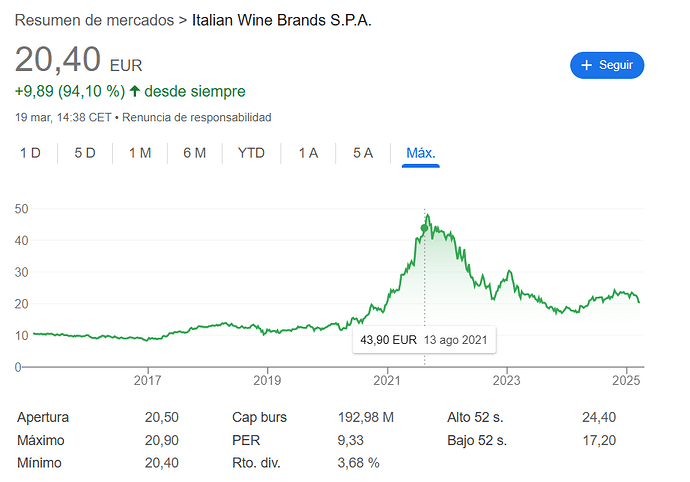
Task: Click the 2023 marker on time axis
Action: [x=506, y=380]
